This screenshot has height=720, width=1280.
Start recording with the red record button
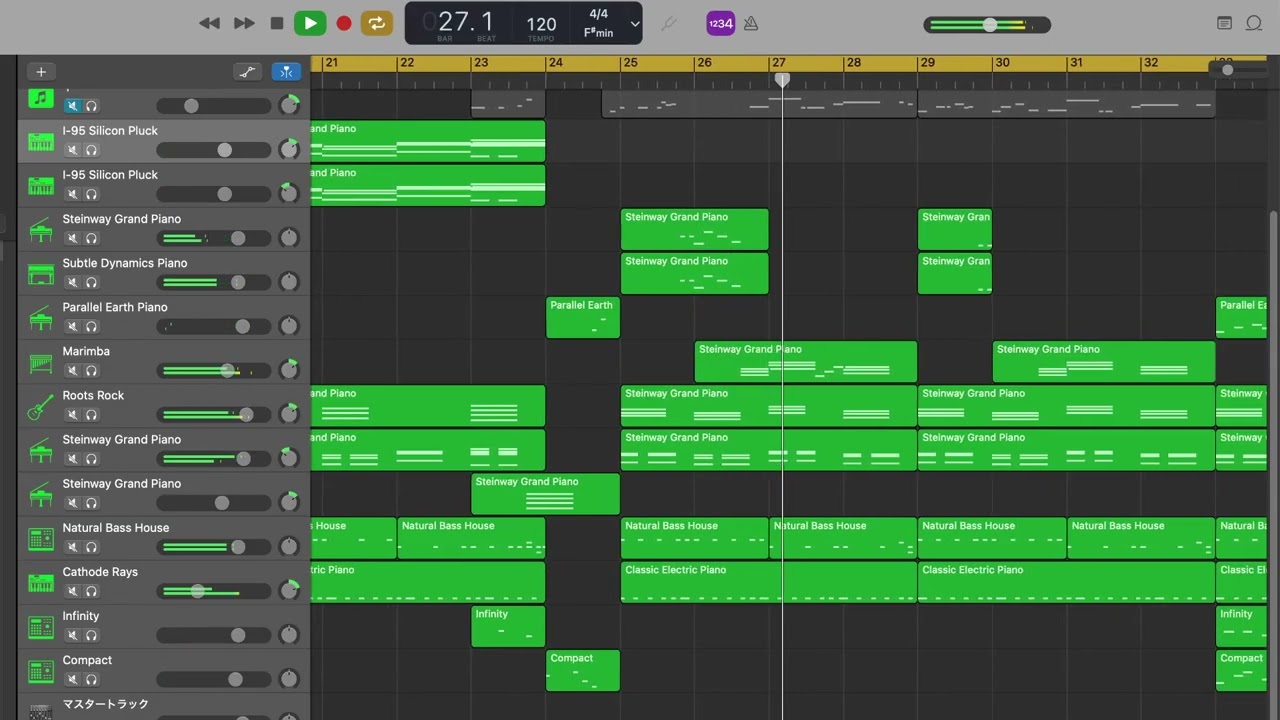344,23
